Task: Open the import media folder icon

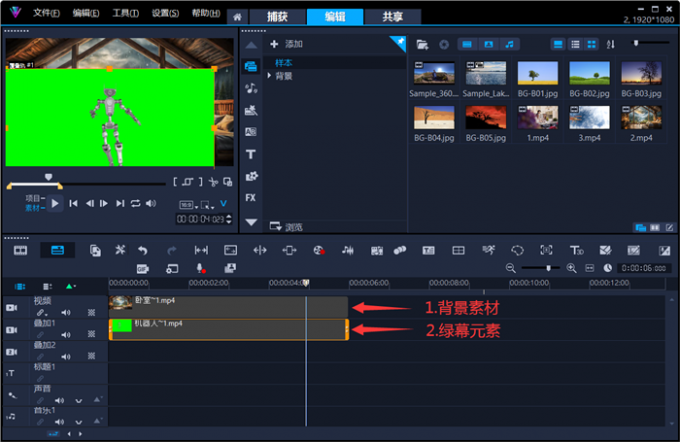Action: [x=422, y=44]
